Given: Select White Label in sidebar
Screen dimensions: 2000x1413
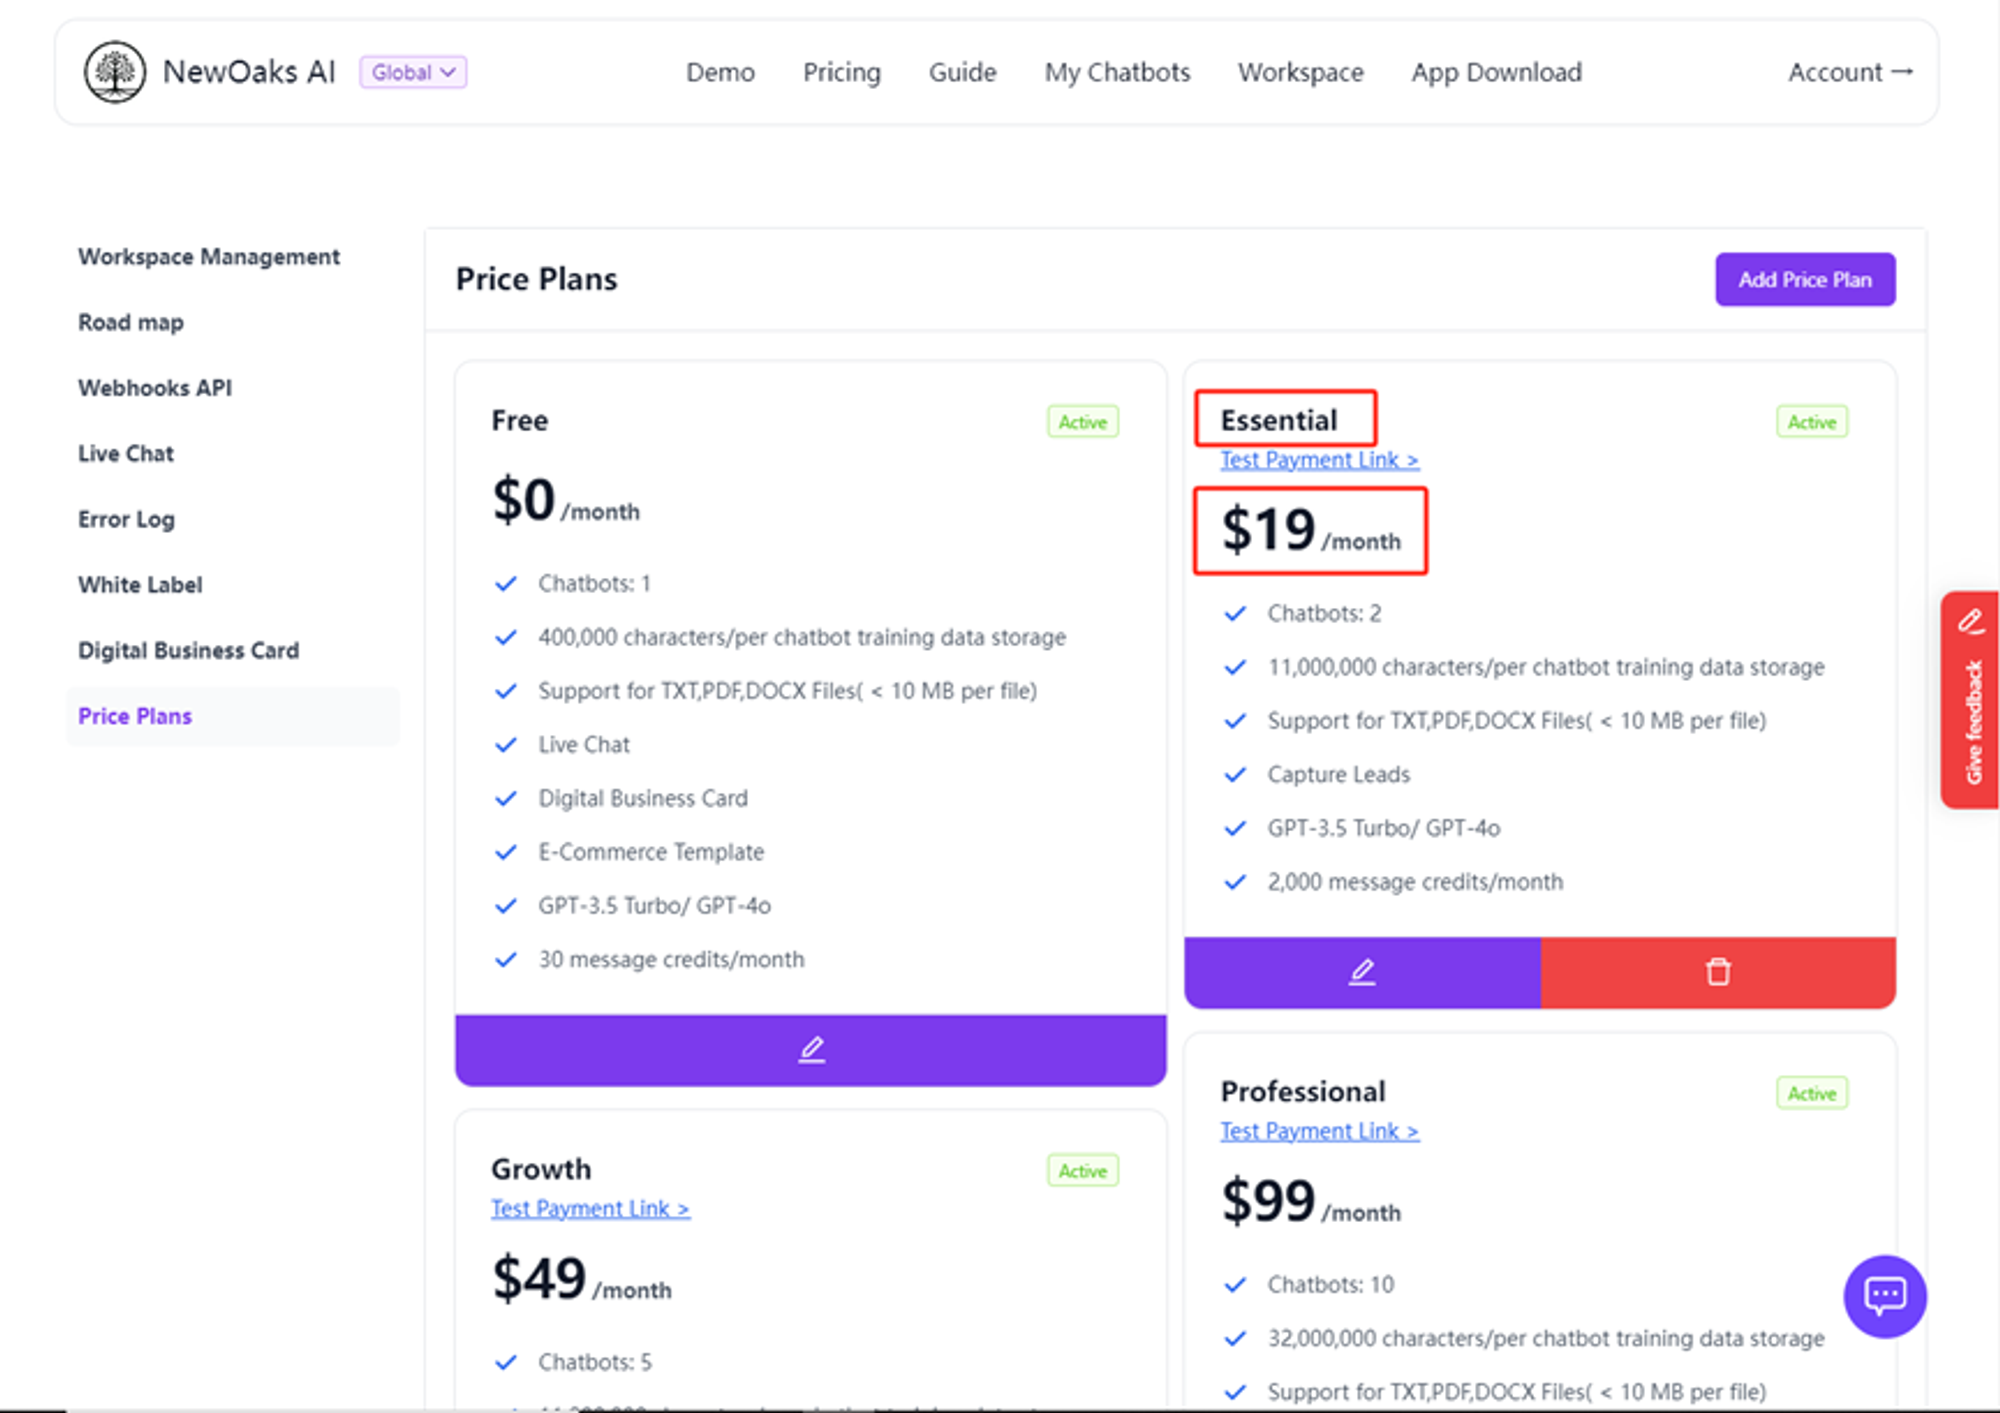Looking at the screenshot, I should pos(140,585).
